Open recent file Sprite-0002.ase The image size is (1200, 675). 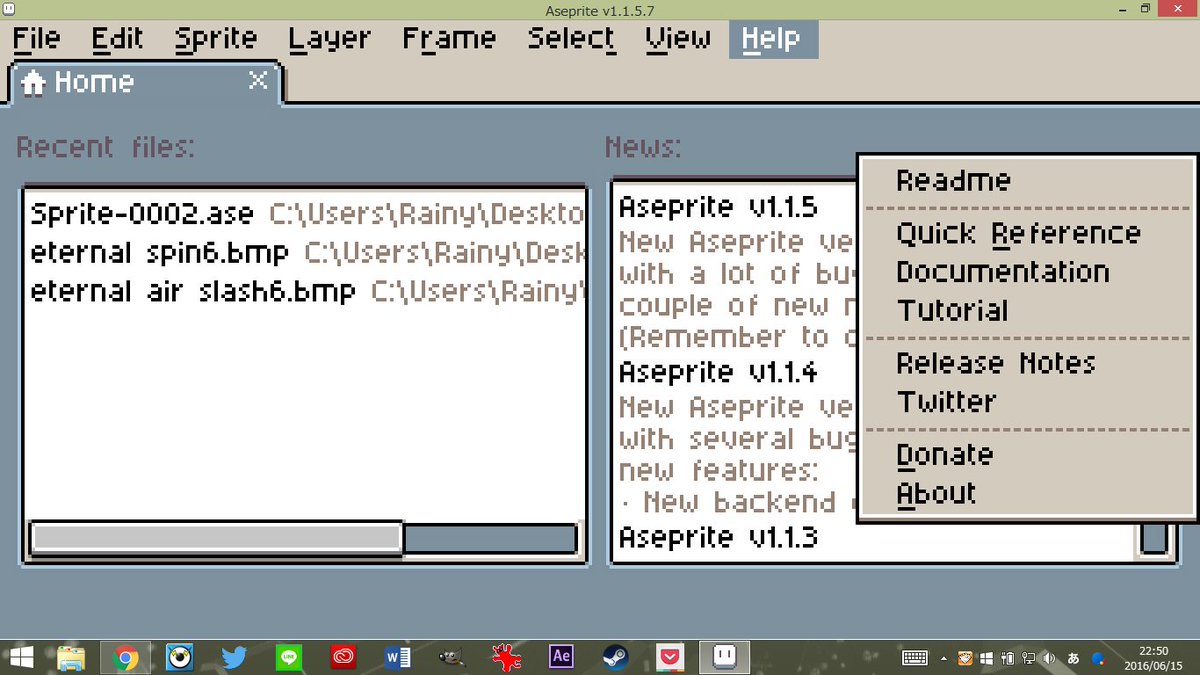[x=305, y=214]
